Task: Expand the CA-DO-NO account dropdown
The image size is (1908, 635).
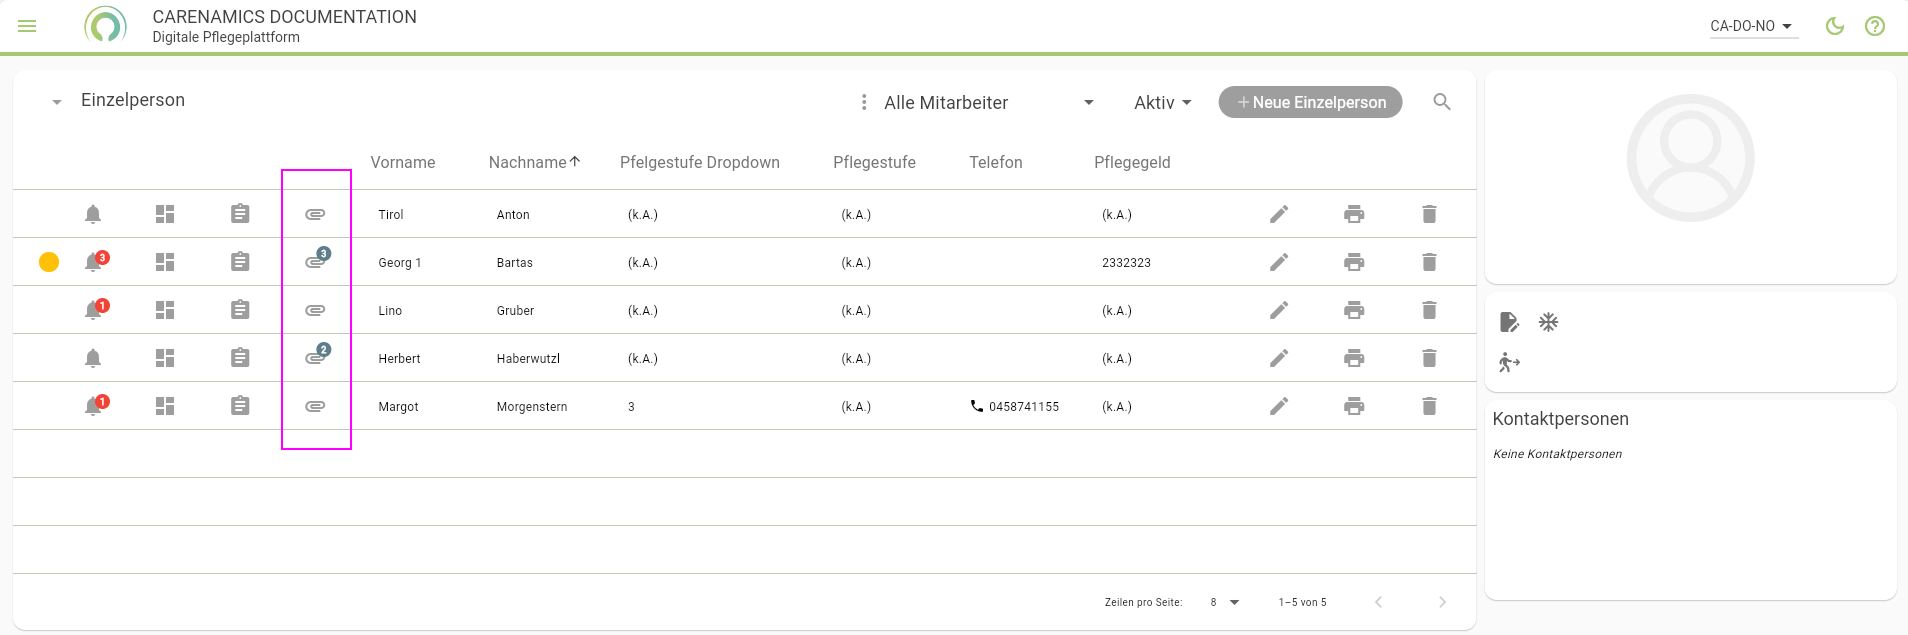Action: coord(1752,26)
